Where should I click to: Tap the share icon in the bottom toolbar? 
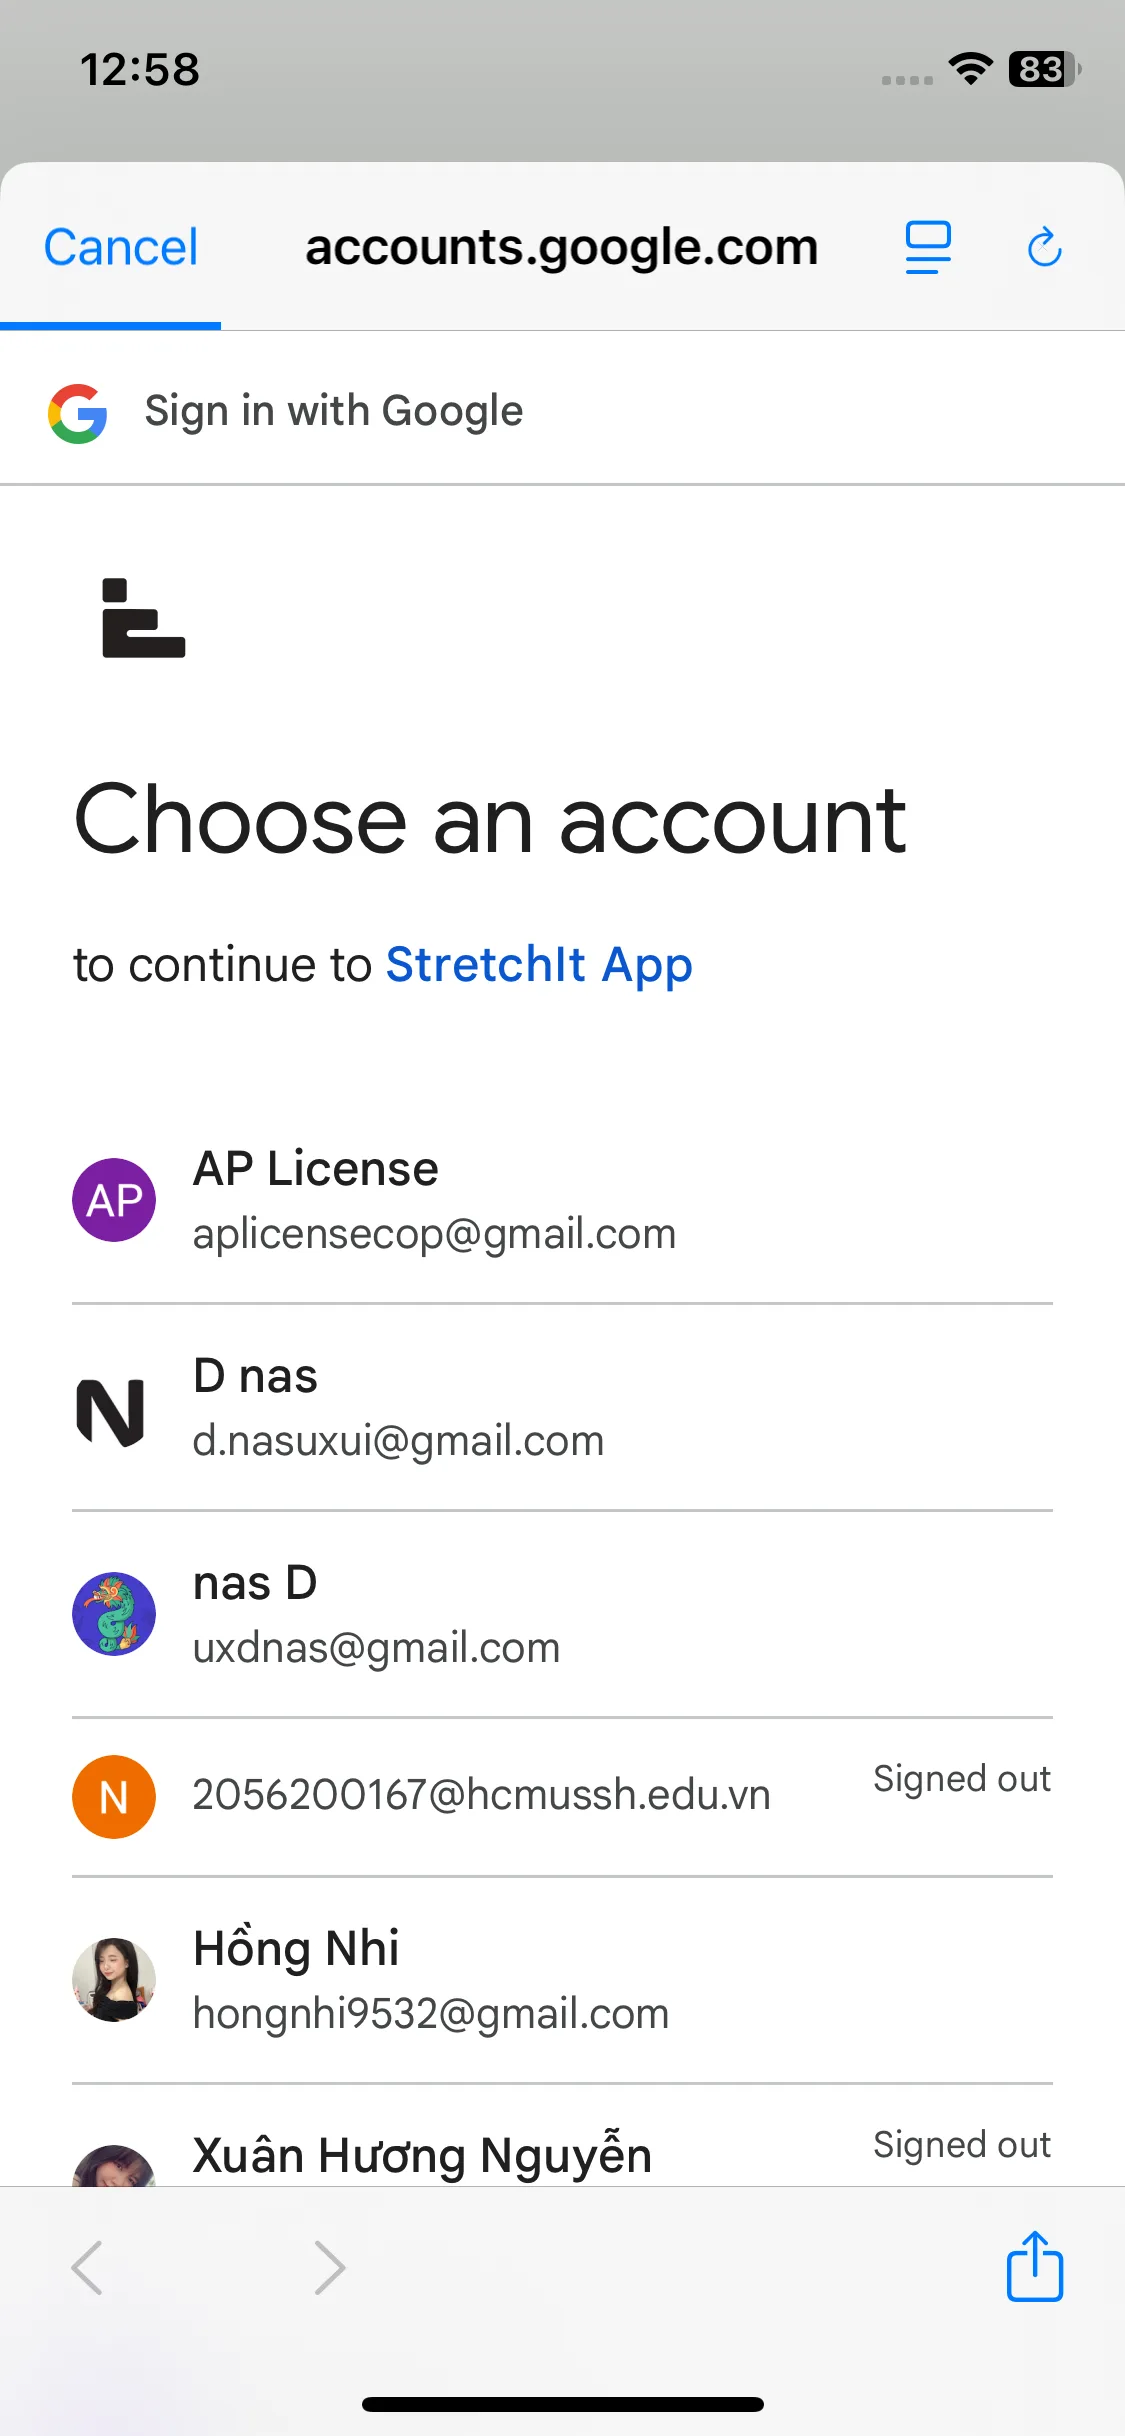(1034, 2266)
